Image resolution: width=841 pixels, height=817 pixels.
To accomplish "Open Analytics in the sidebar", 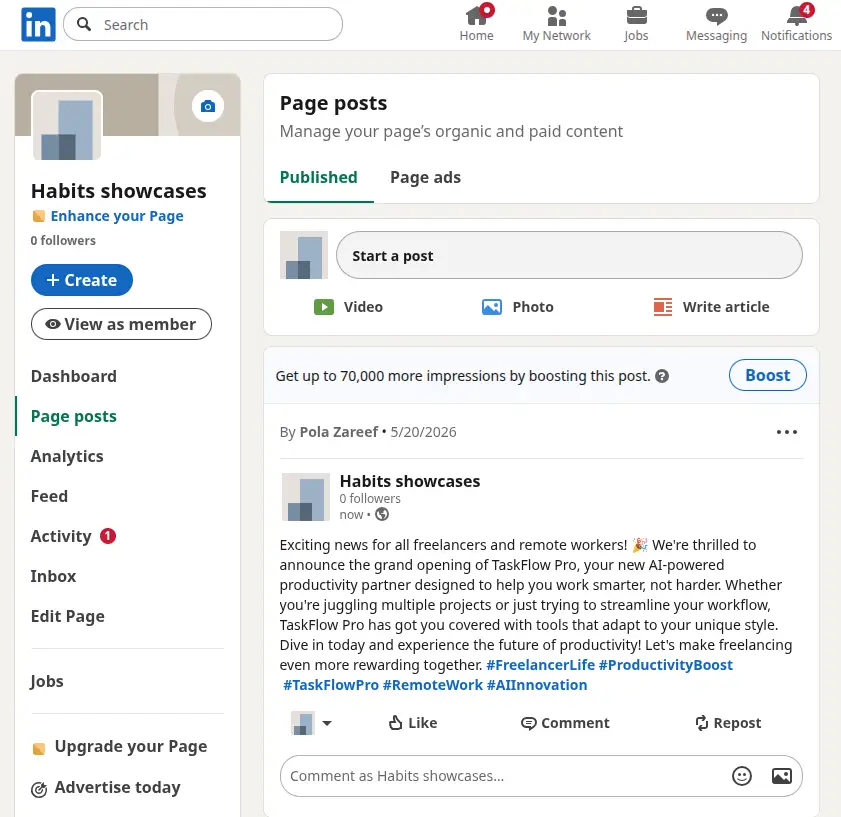I will point(67,456).
